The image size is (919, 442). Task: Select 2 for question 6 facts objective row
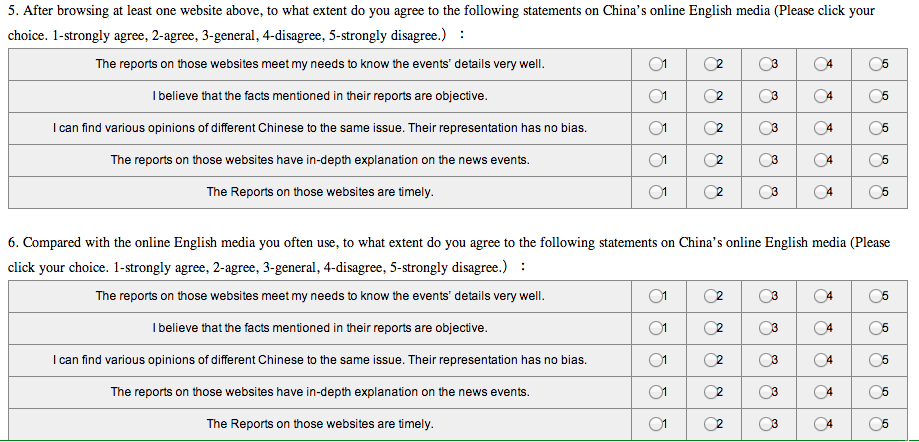coord(710,328)
